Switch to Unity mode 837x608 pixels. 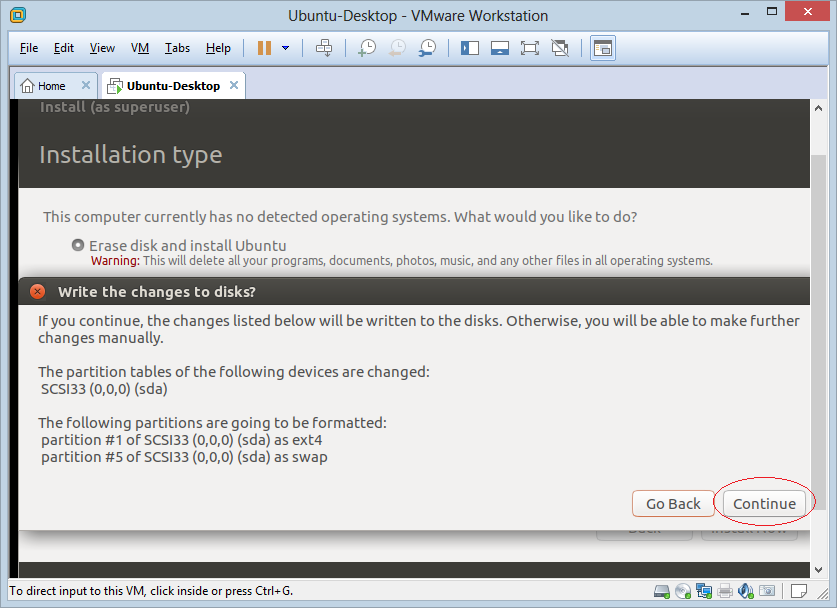560,48
